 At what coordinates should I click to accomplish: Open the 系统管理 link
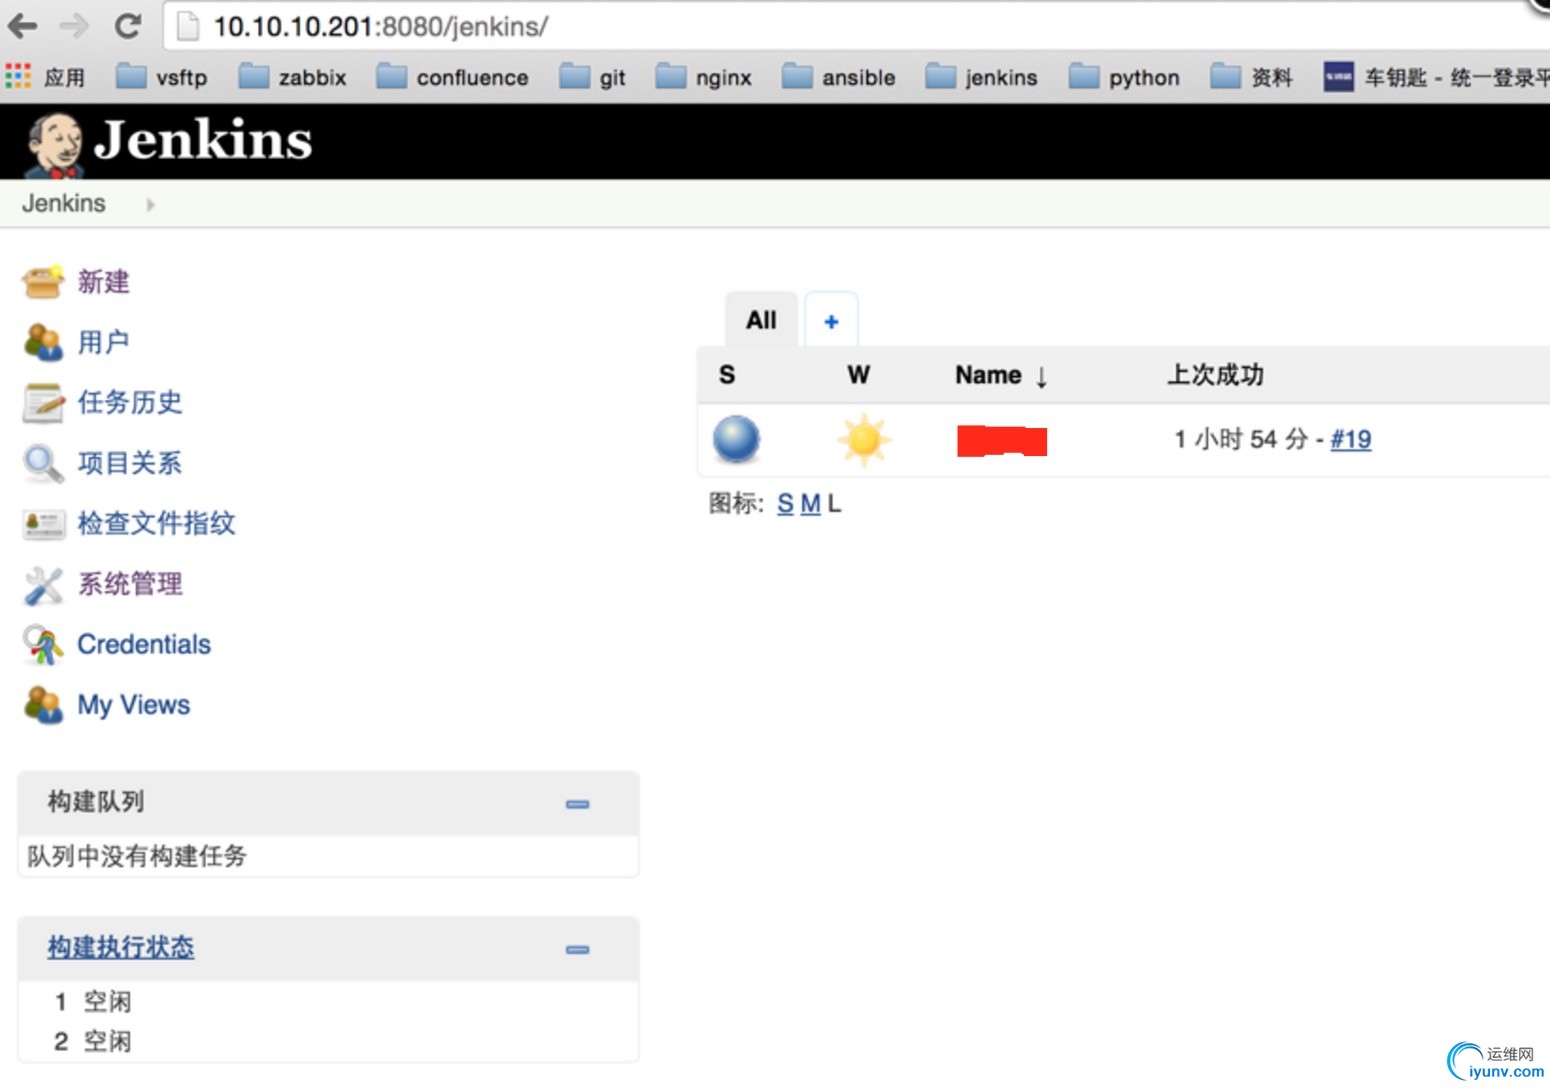(130, 584)
